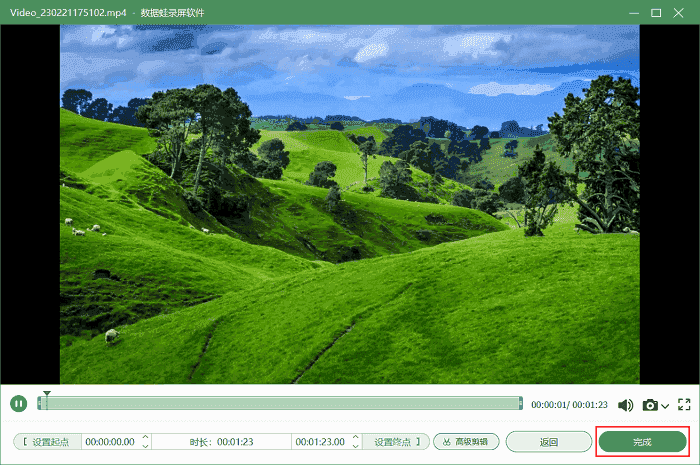700x465 pixels.
Task: Click the 返回 back button
Action: pos(549,442)
